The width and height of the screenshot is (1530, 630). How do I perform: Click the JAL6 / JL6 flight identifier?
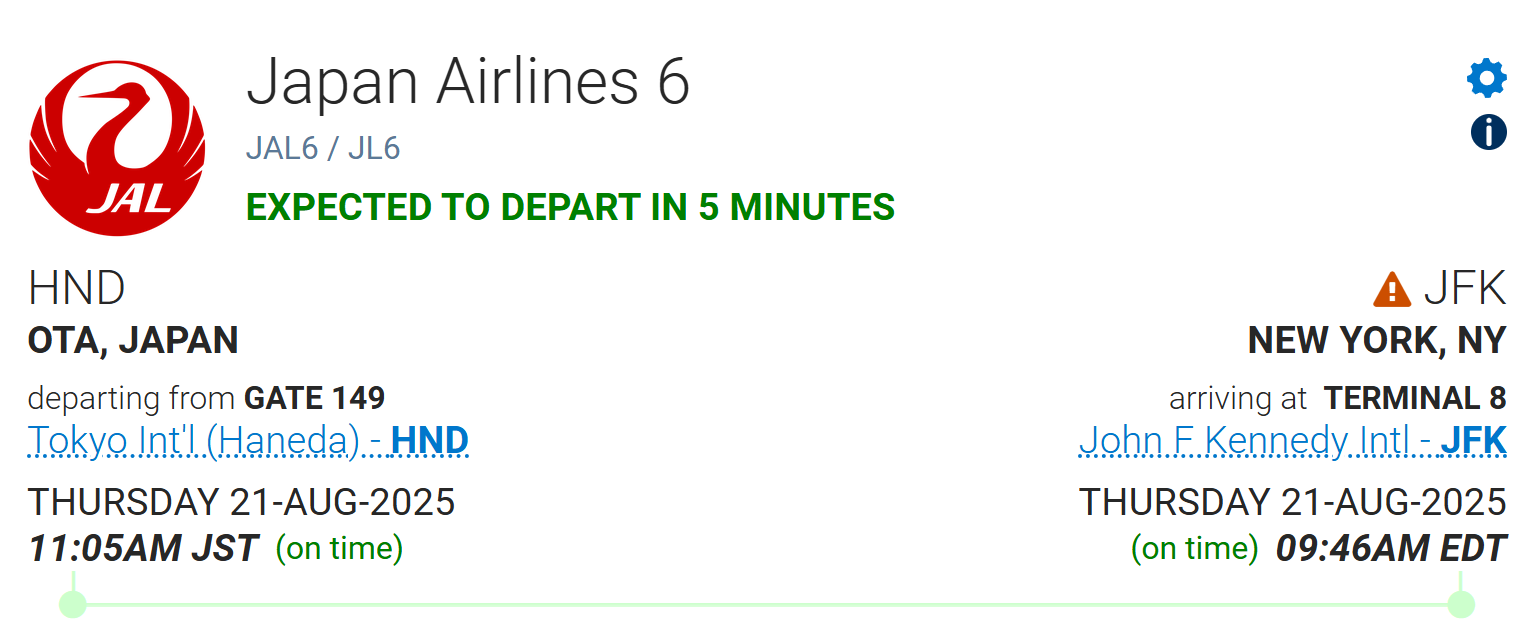(x=323, y=149)
